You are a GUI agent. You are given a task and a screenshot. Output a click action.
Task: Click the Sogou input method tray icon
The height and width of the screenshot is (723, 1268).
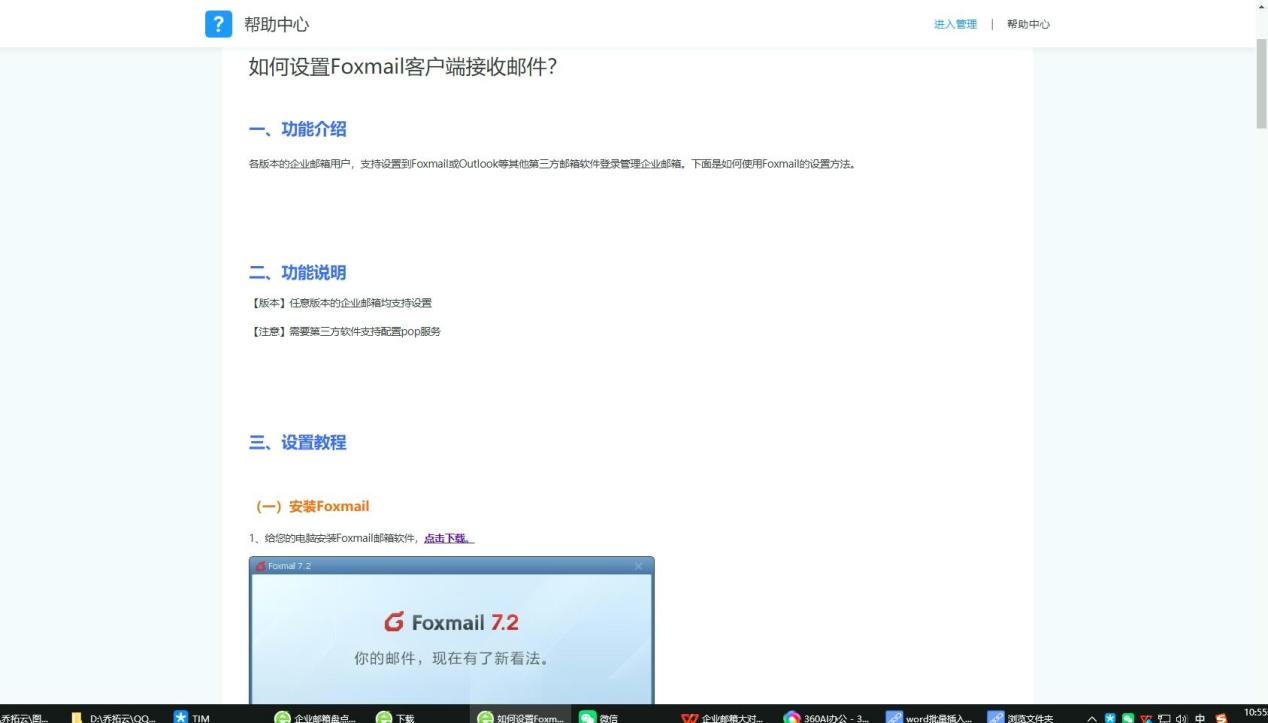1221,718
